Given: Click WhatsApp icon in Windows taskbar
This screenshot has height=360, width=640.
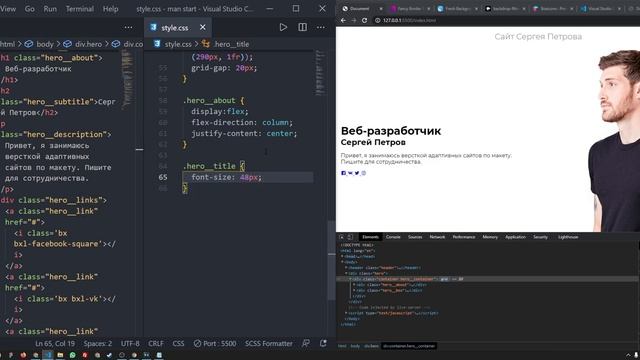Looking at the screenshot, I should (x=73, y=355).
